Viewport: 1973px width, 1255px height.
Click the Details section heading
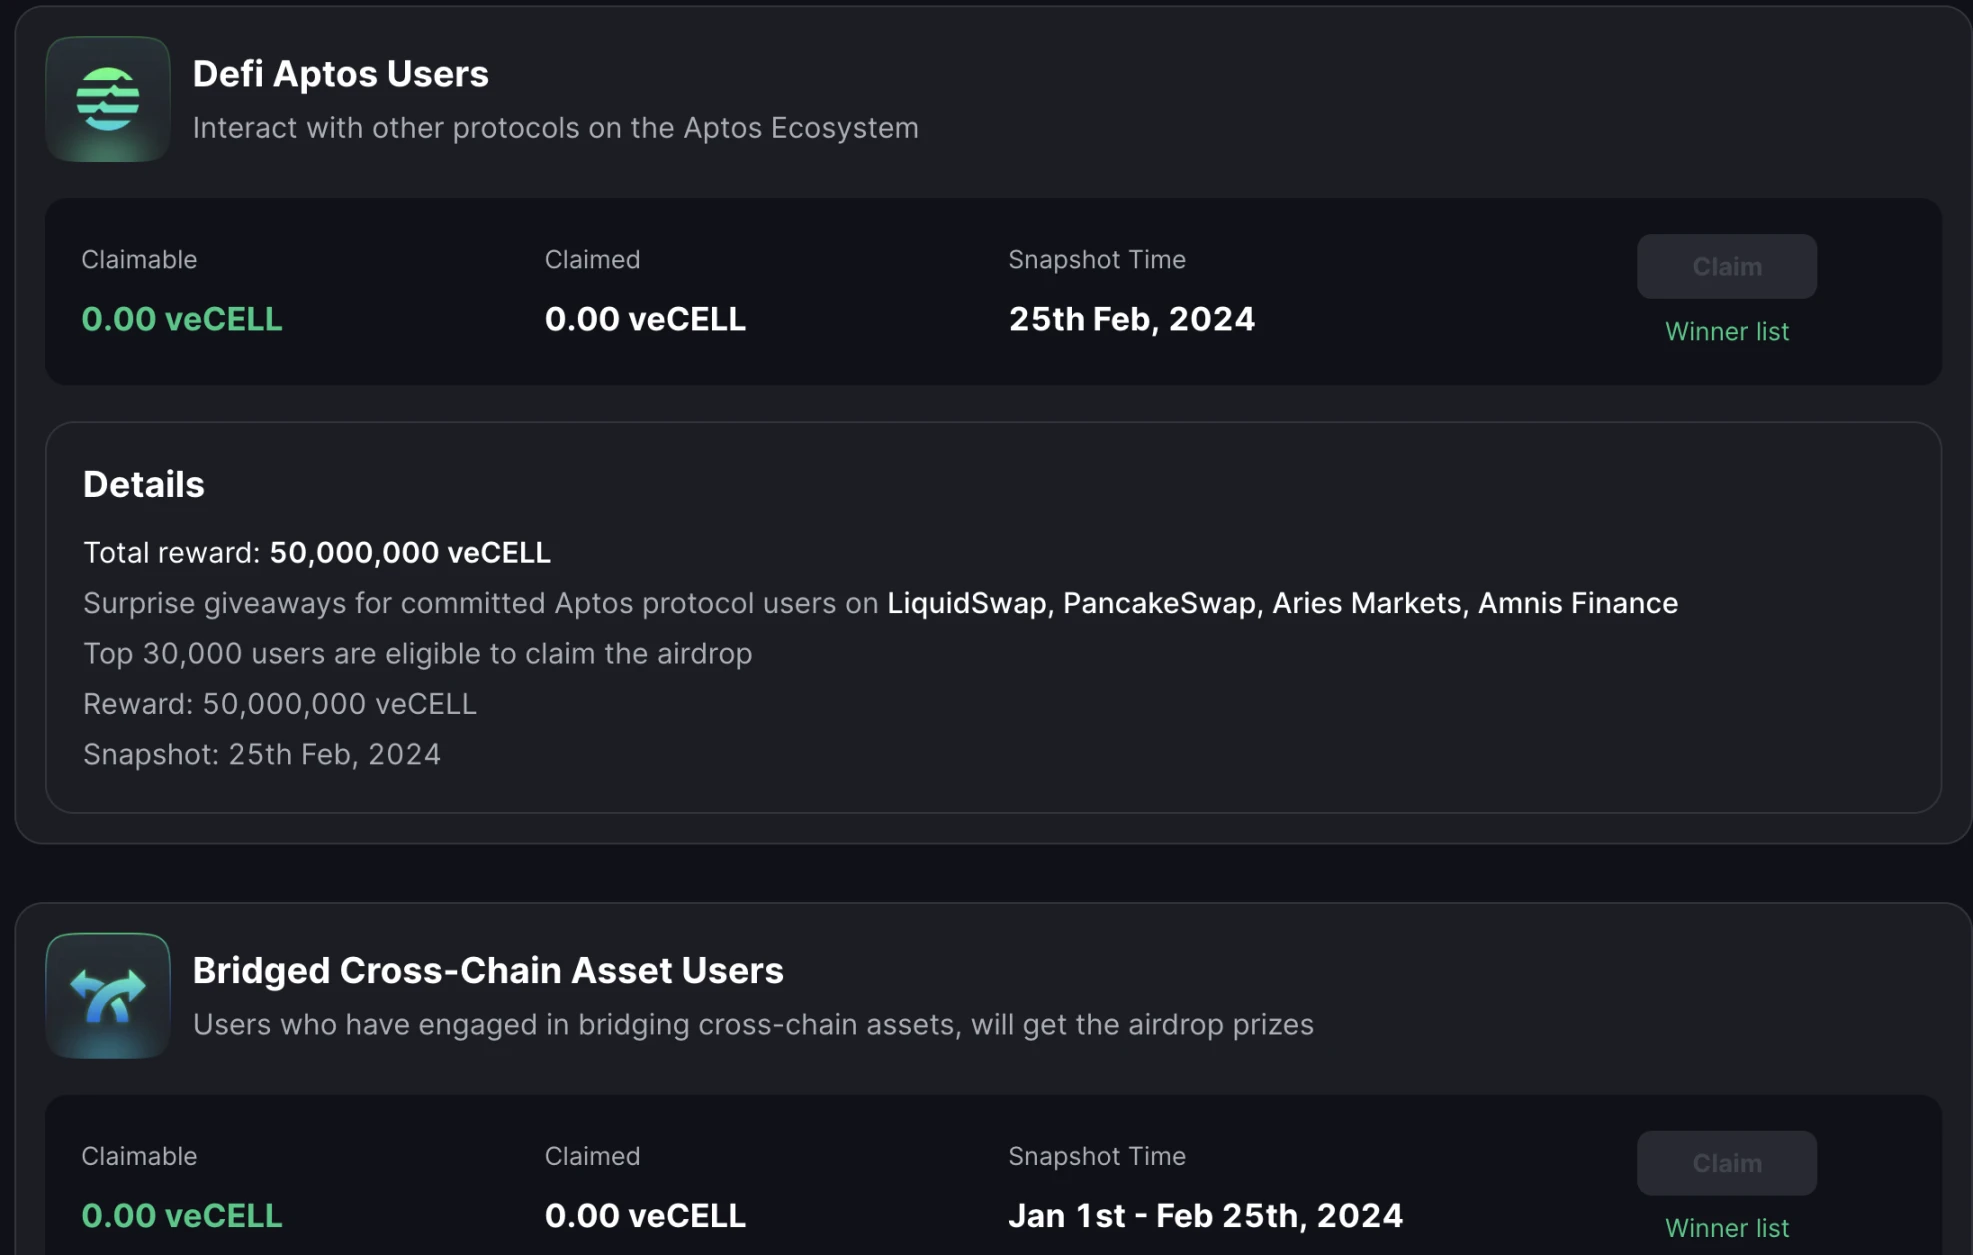pyautogui.click(x=144, y=484)
